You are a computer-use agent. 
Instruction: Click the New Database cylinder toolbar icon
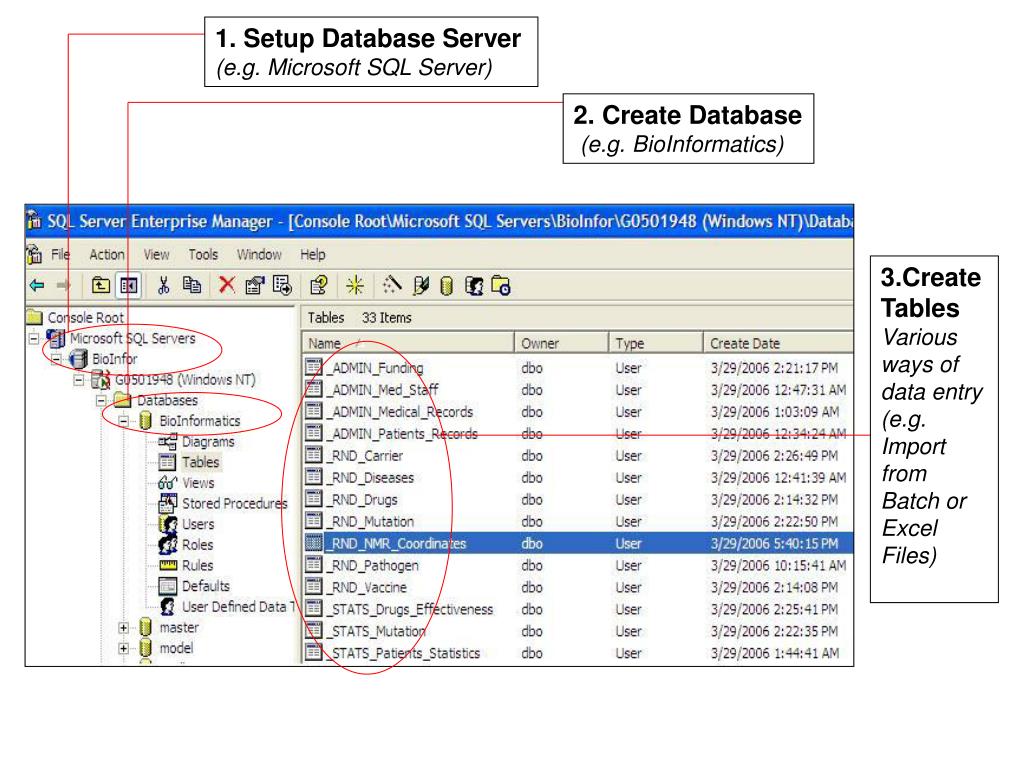[x=447, y=286]
